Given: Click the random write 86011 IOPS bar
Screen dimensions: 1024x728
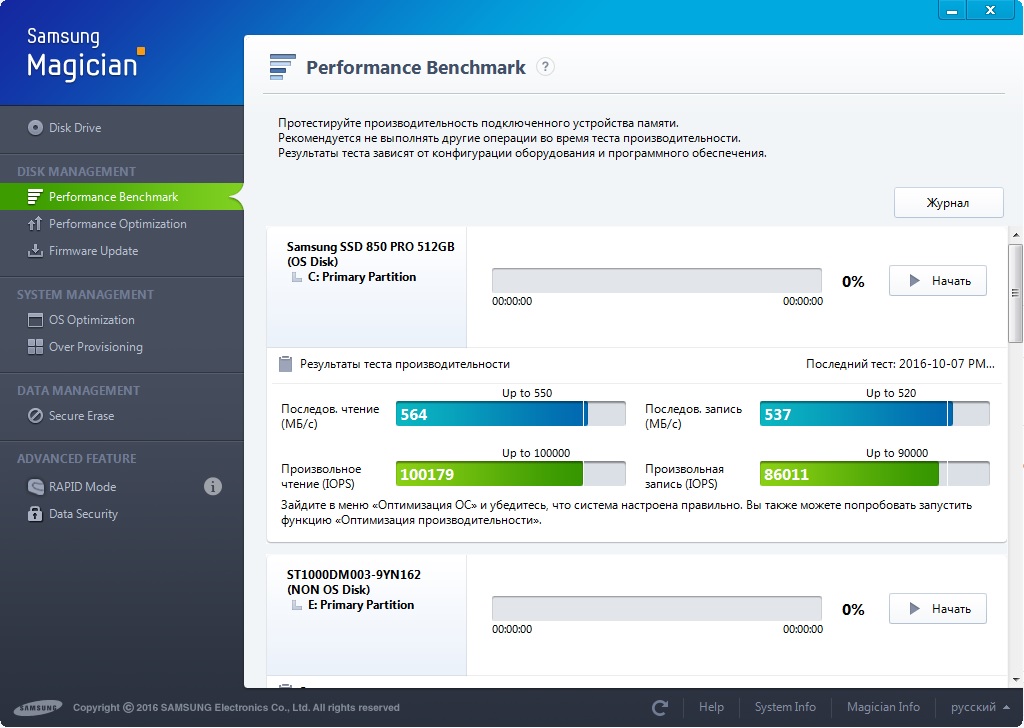Looking at the screenshot, I should coord(874,474).
